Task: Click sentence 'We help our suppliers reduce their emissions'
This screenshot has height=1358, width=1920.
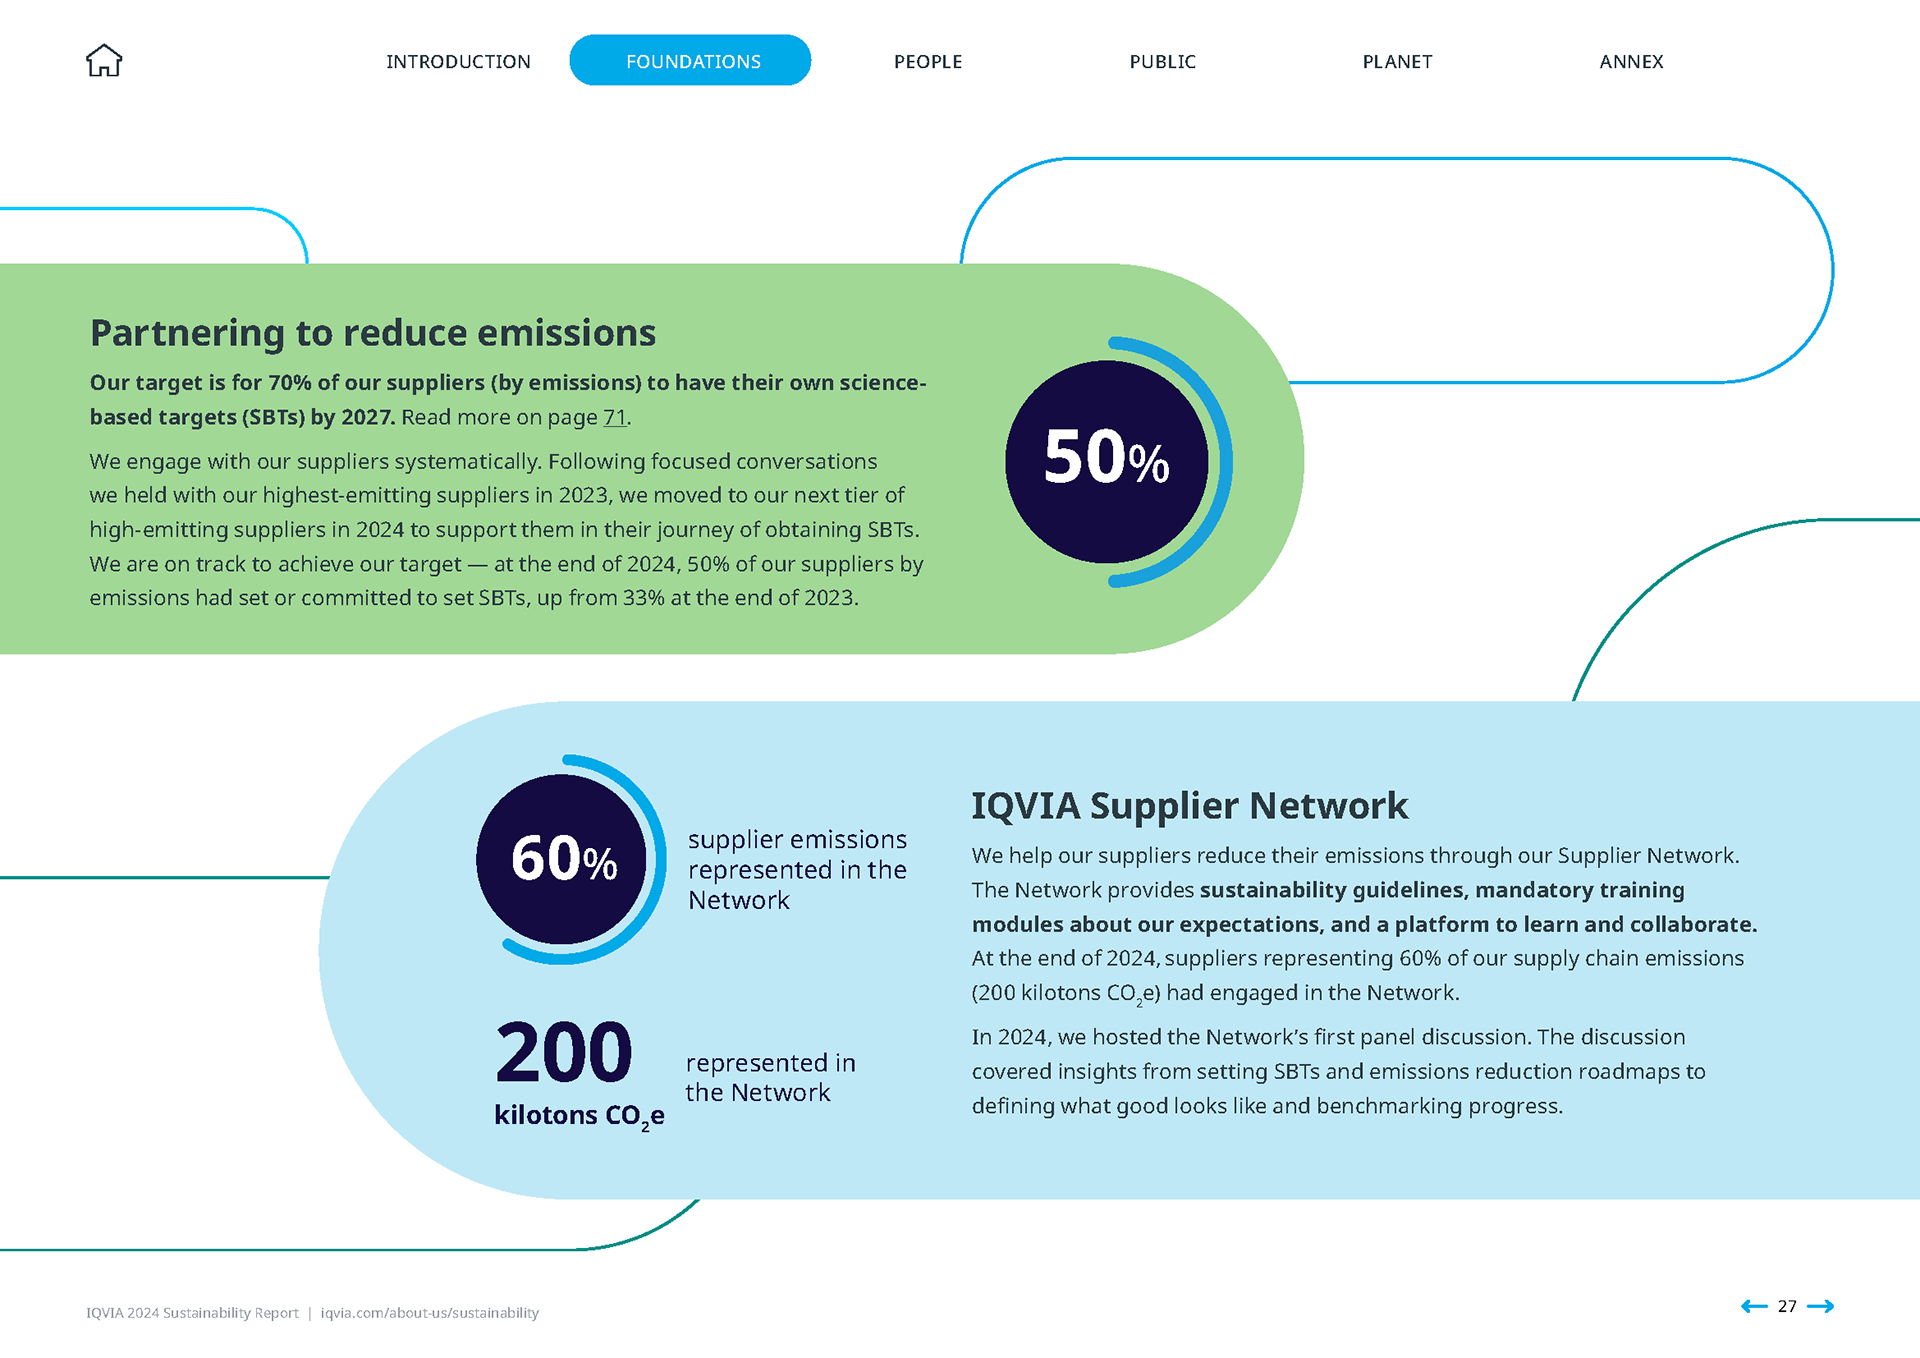Action: 1355,856
